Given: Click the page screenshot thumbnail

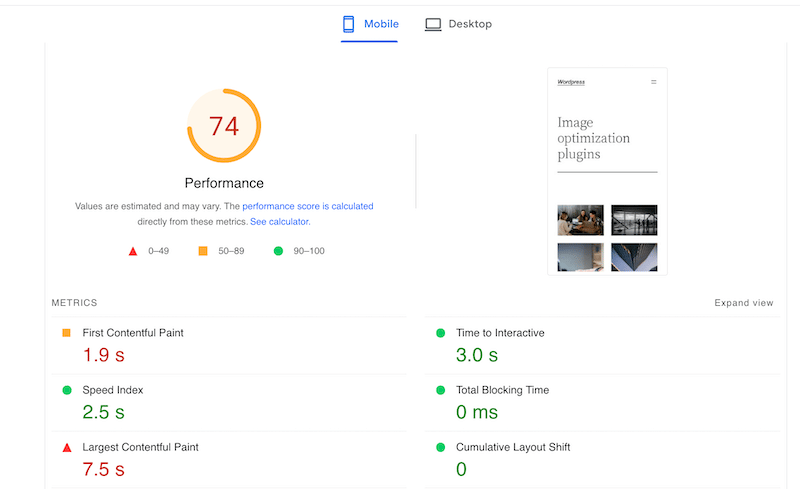Looking at the screenshot, I should tap(607, 172).
